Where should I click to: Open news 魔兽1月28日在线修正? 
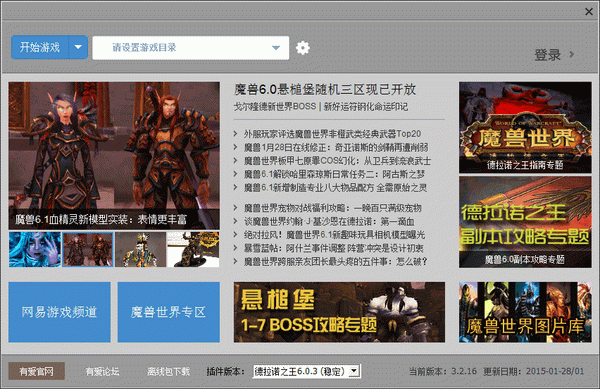coord(336,147)
